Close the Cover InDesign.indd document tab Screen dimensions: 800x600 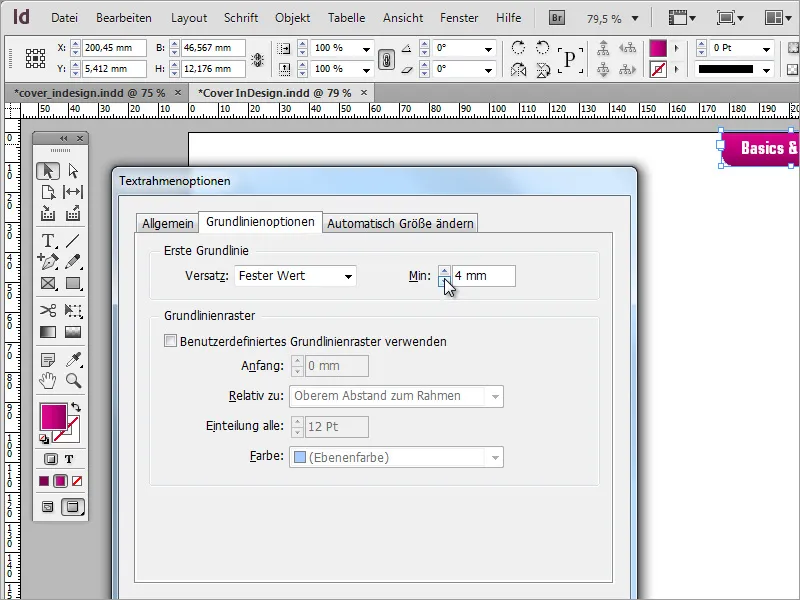pyautogui.click(x=364, y=92)
